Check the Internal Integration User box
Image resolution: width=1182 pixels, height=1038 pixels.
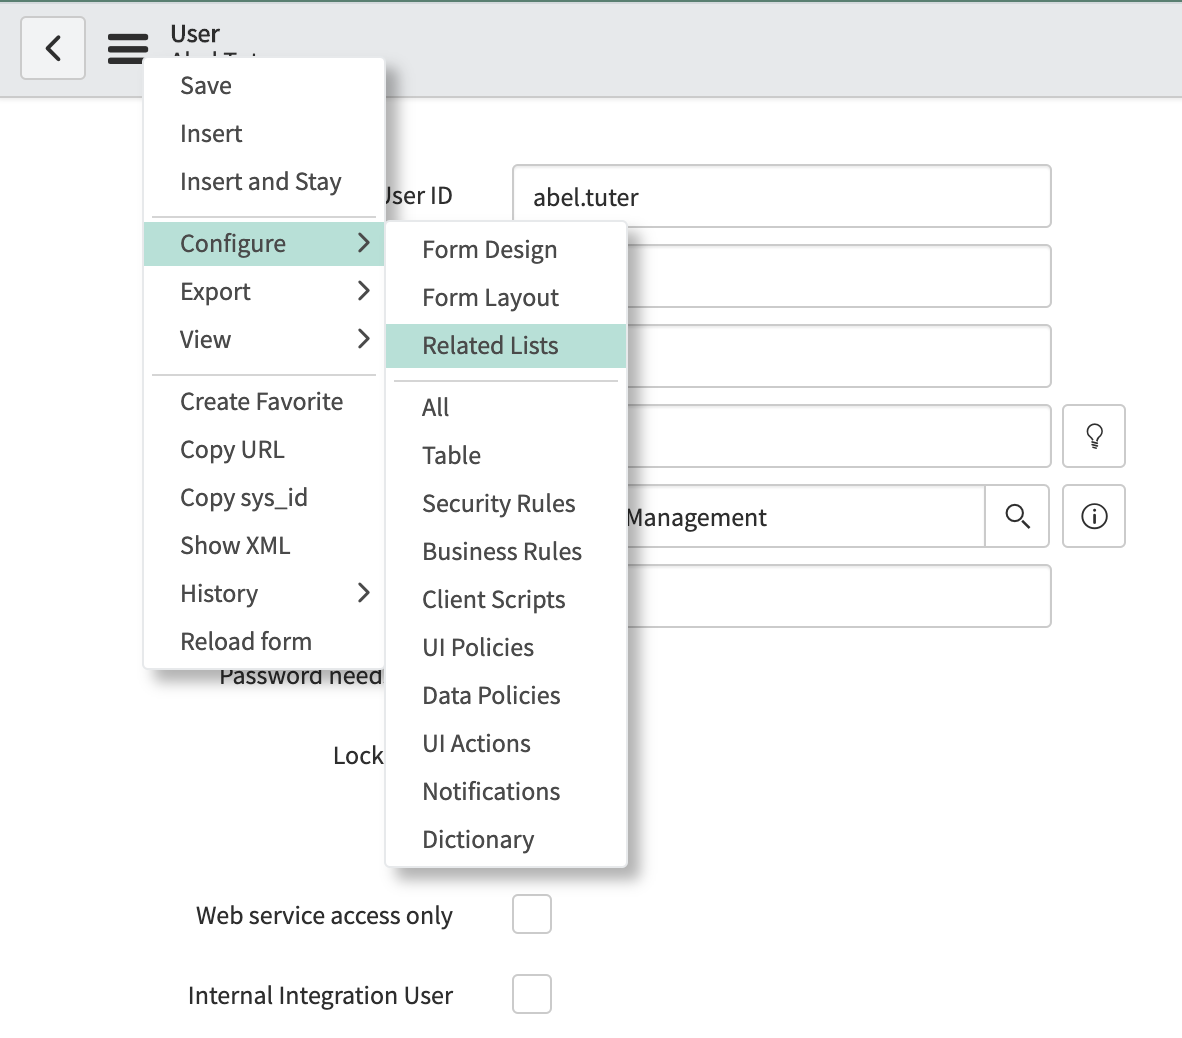[x=532, y=993]
